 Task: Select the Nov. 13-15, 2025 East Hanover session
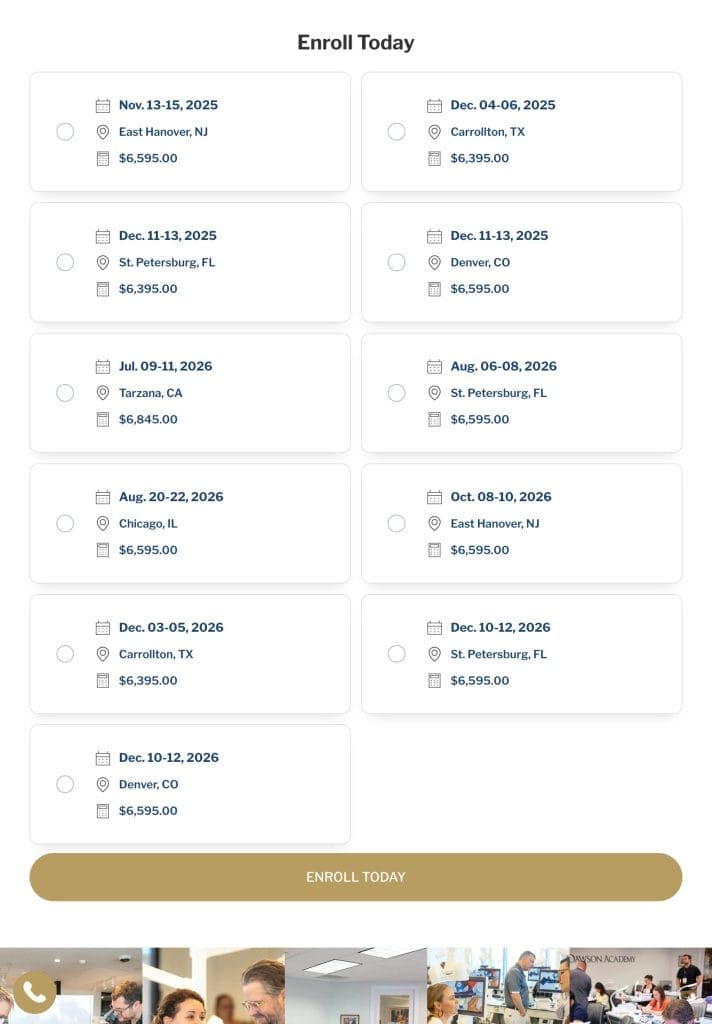coord(65,132)
